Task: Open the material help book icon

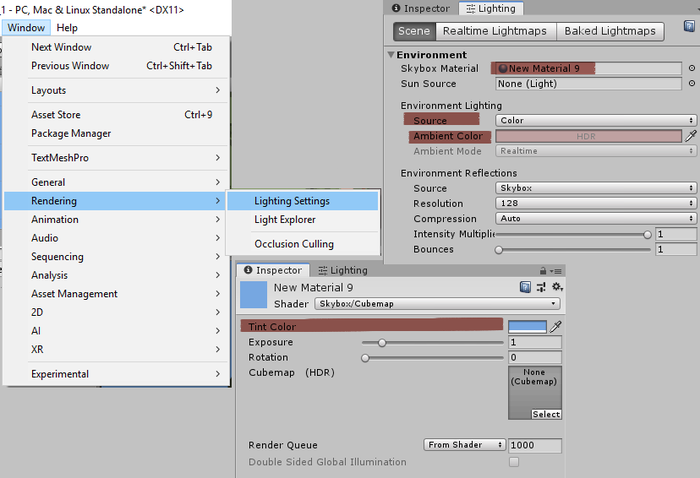Action: [x=525, y=287]
